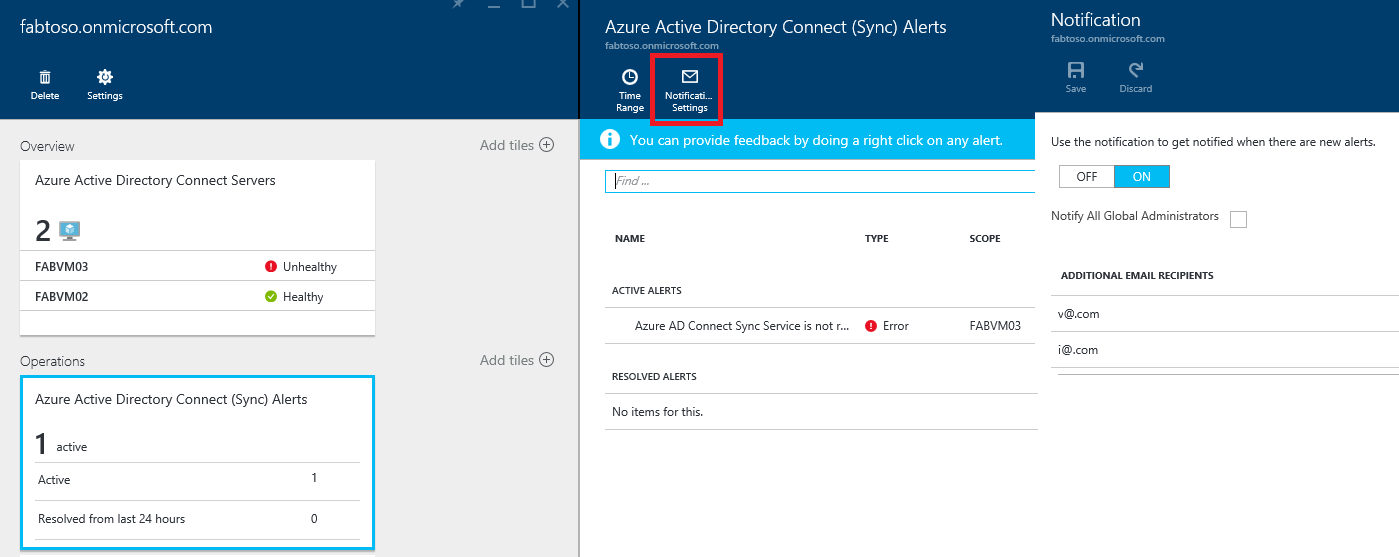Switch notification toggle to ON
The height and width of the screenshot is (557, 1399).
coord(1142,177)
